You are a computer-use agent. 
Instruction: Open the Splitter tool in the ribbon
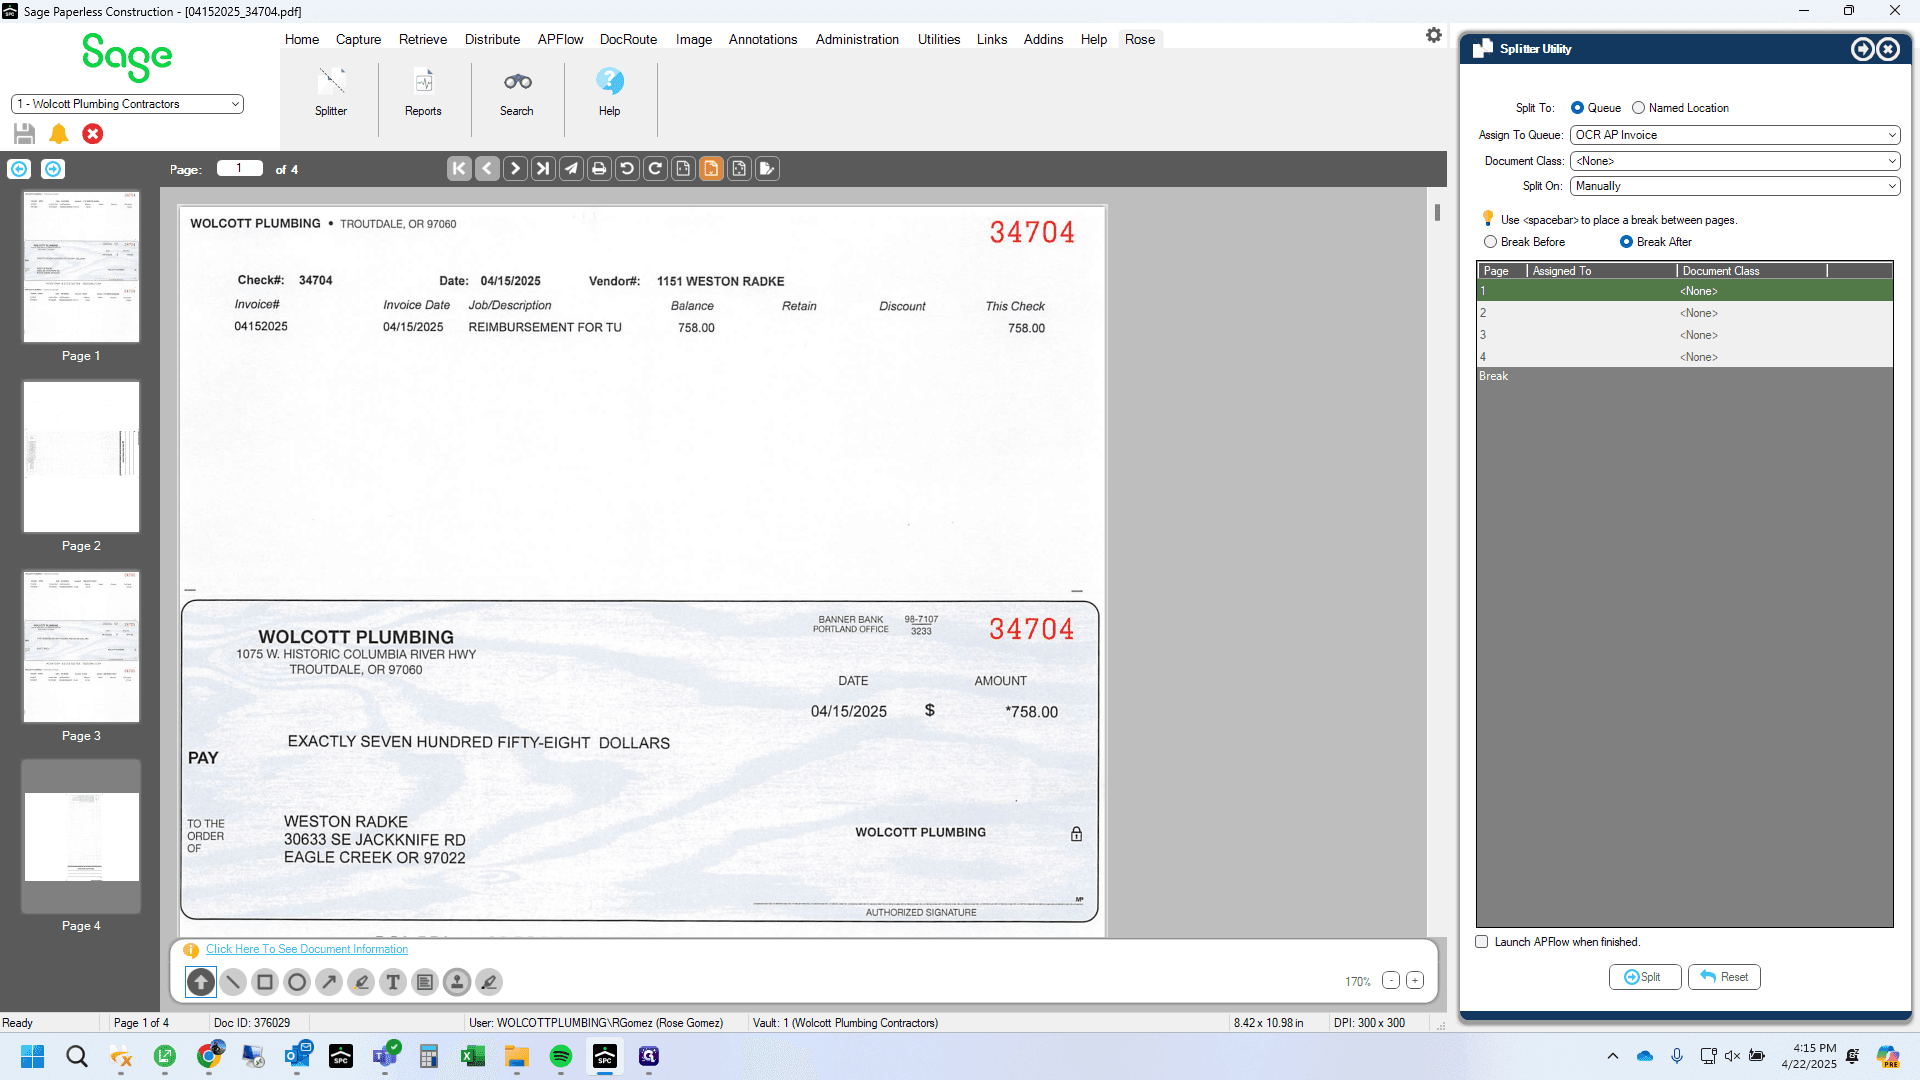pyautogui.click(x=331, y=92)
